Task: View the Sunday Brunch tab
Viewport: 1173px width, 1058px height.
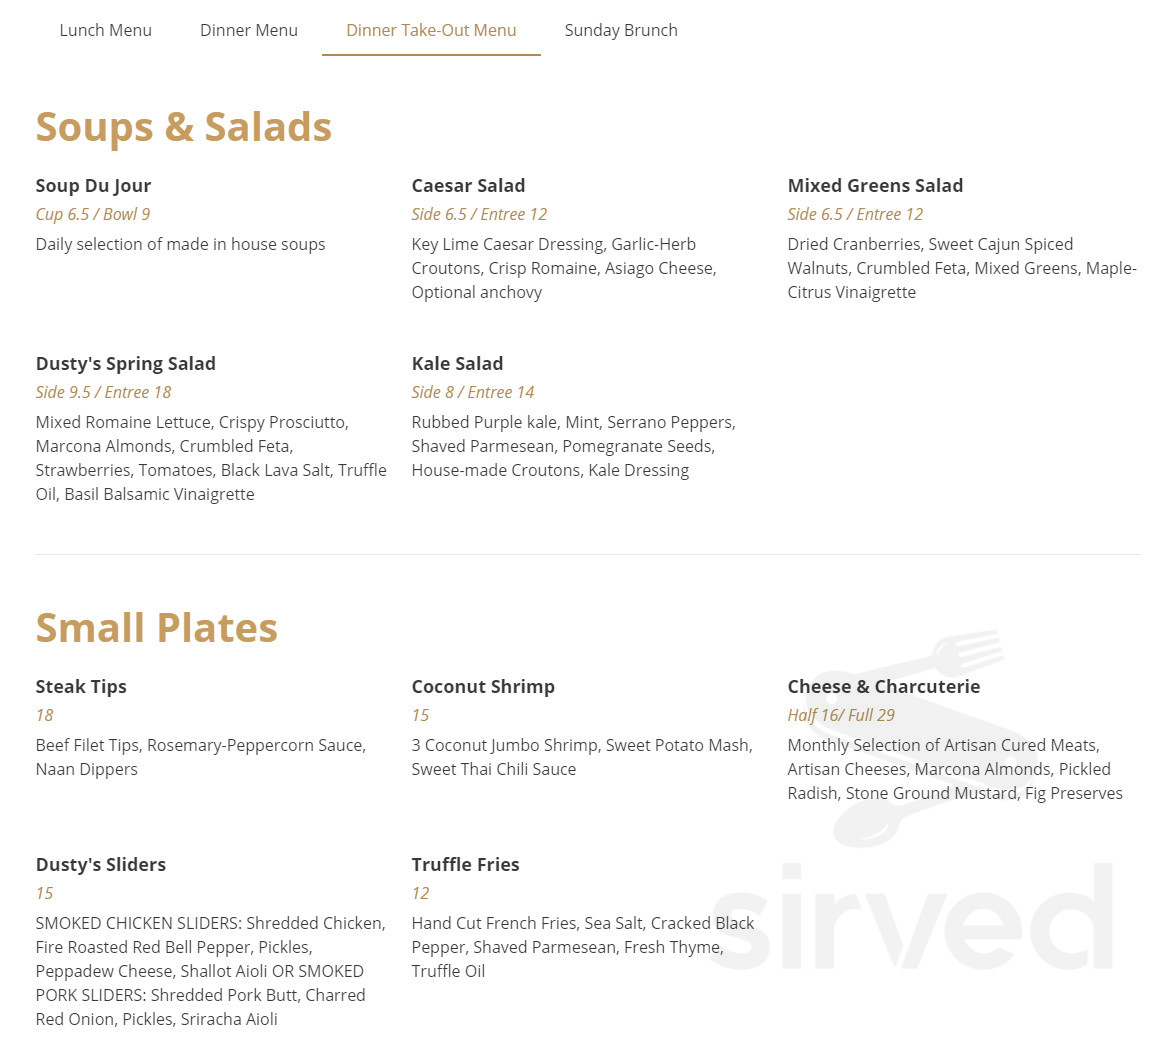Action: coord(620,30)
